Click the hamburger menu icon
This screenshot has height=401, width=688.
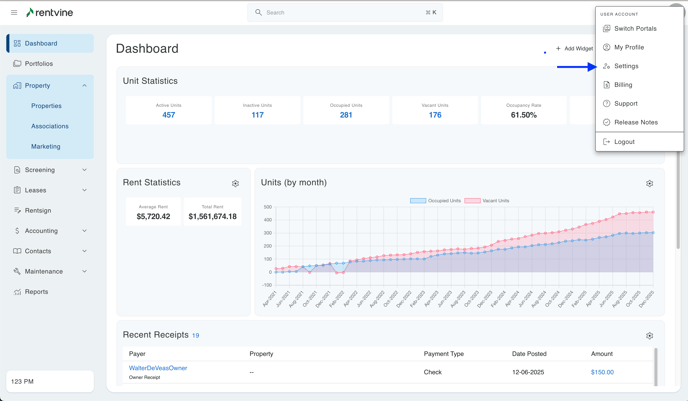point(14,13)
